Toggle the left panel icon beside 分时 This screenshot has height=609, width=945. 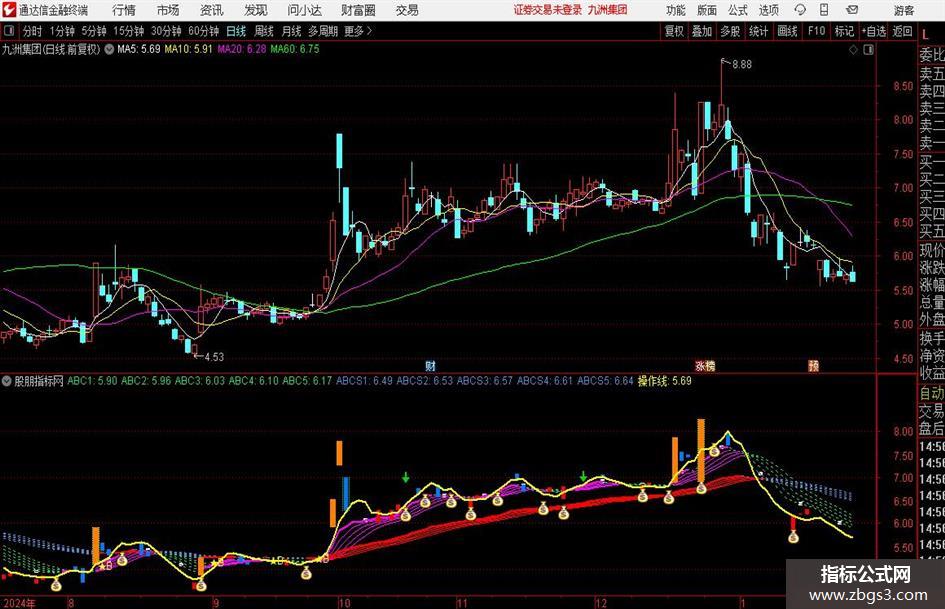(8, 31)
